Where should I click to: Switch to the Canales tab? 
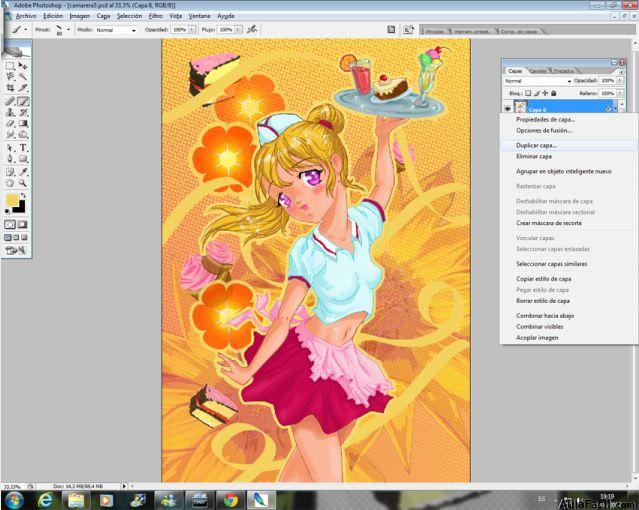538,71
